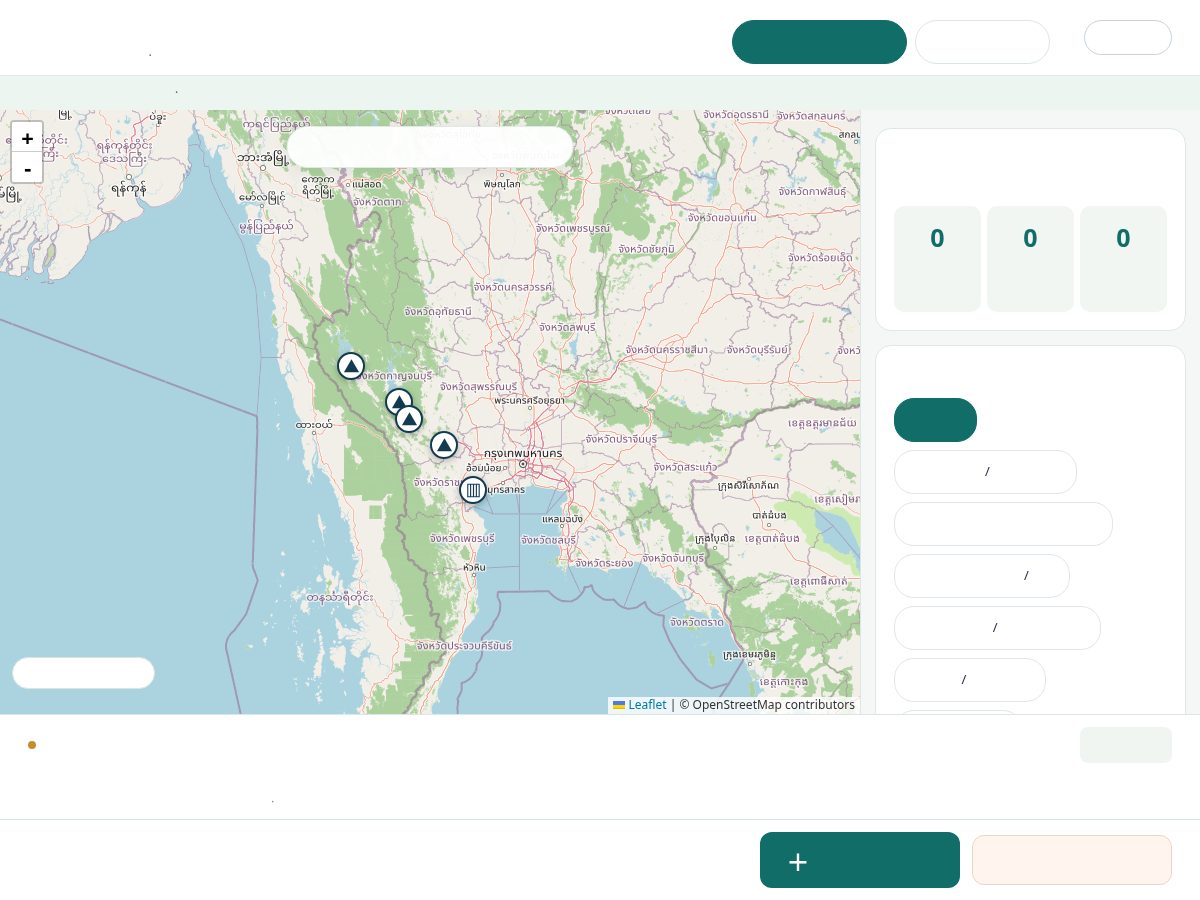Click the dark green filled button in the header
The width and height of the screenshot is (1200, 900).
[819, 42]
